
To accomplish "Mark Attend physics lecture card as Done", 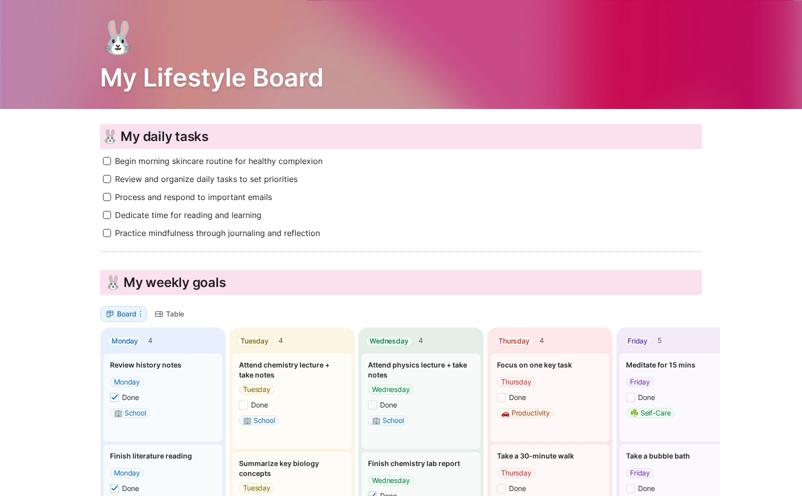I will tap(372, 405).
